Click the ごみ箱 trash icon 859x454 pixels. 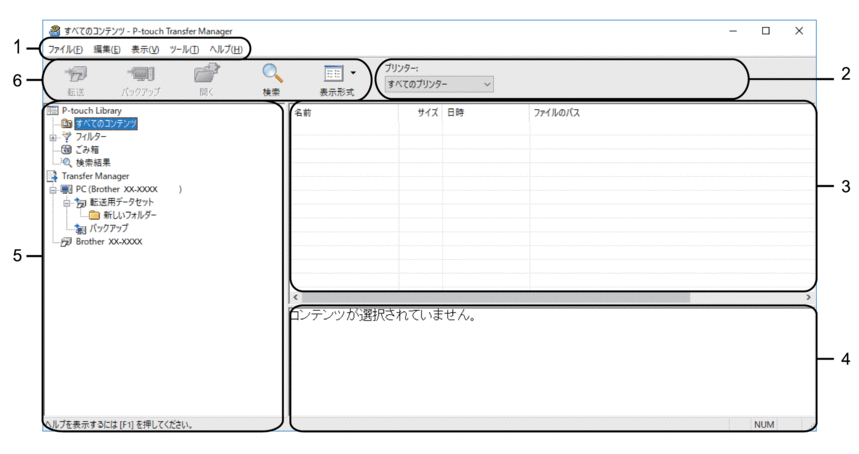point(66,150)
